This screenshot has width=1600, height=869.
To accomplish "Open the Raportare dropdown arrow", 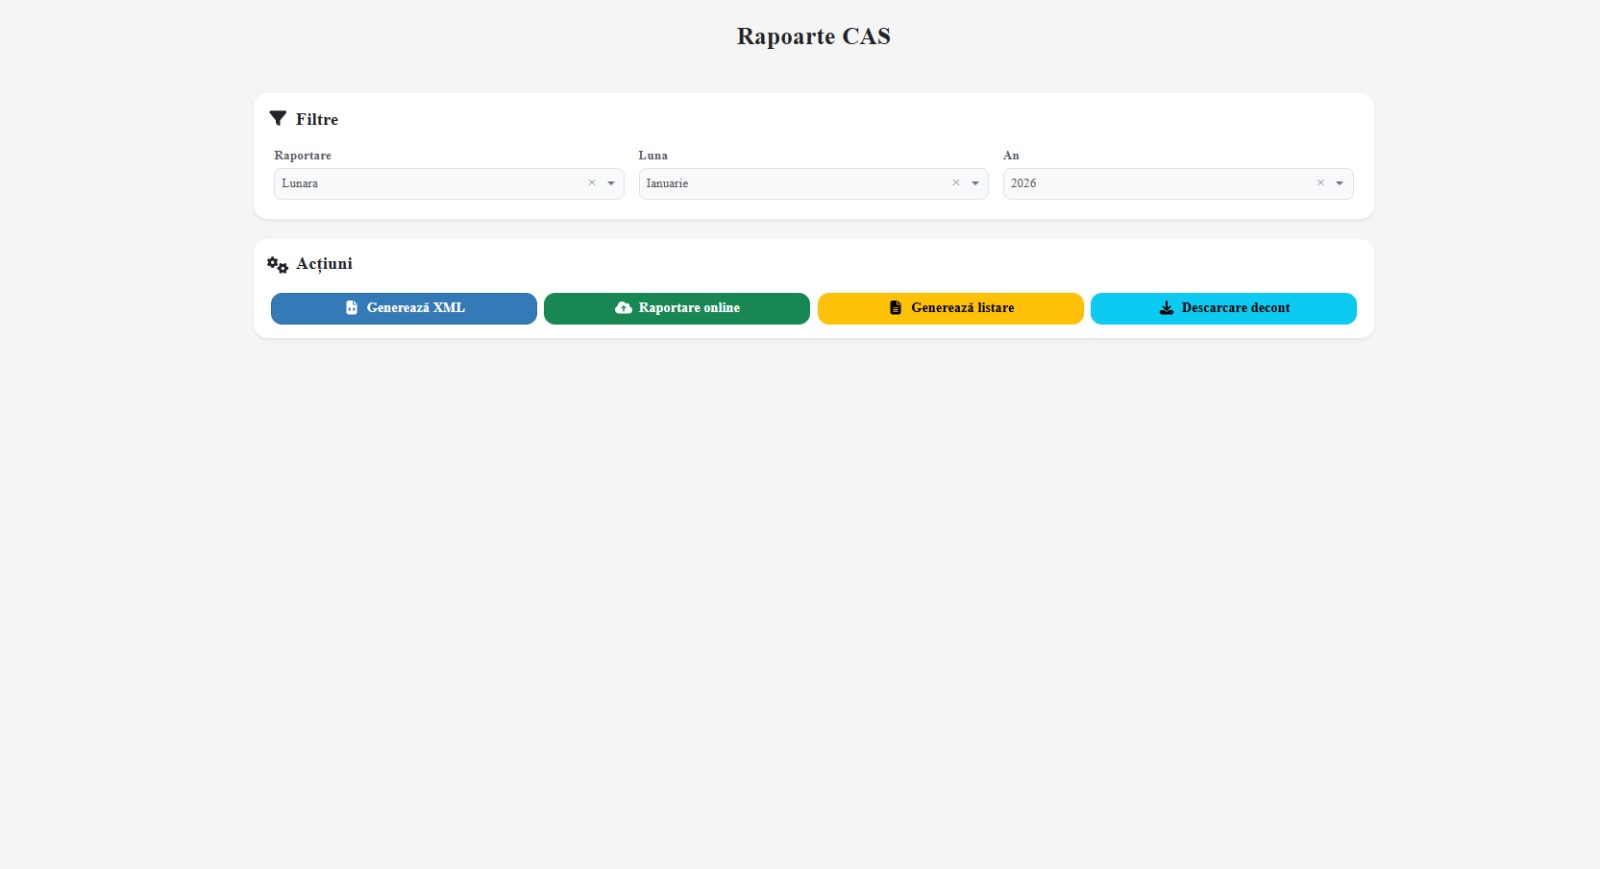I will click(611, 184).
